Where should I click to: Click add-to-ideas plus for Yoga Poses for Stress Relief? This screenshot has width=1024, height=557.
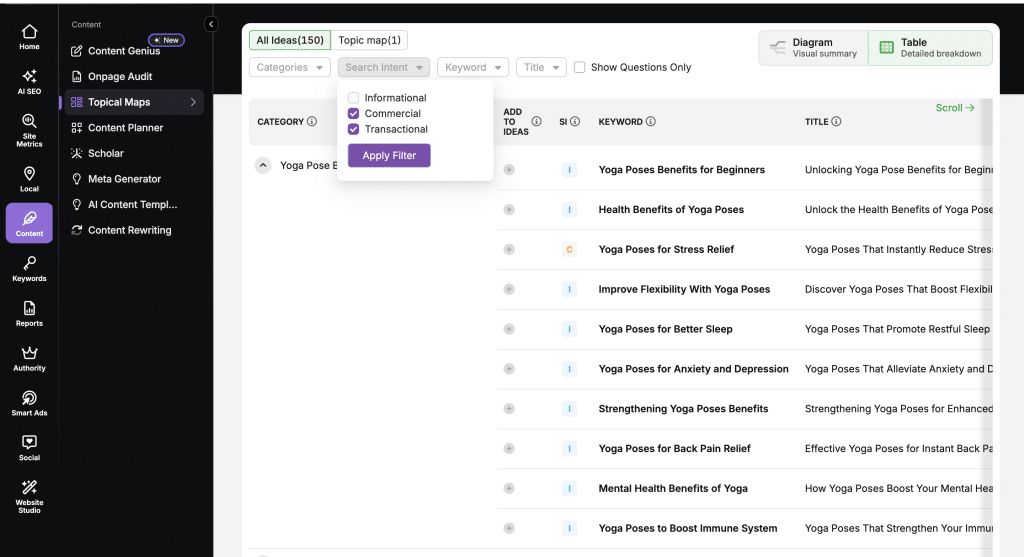[509, 250]
